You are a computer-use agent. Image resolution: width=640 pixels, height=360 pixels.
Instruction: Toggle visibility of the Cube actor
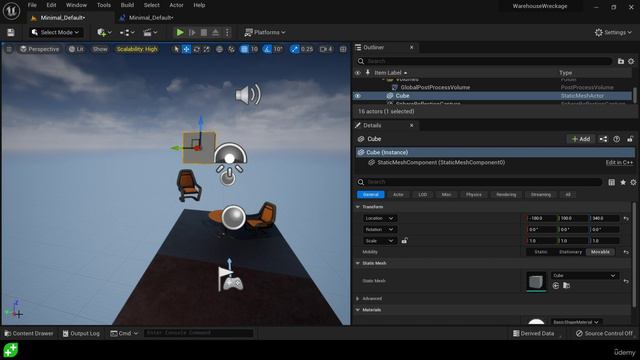[x=358, y=96]
